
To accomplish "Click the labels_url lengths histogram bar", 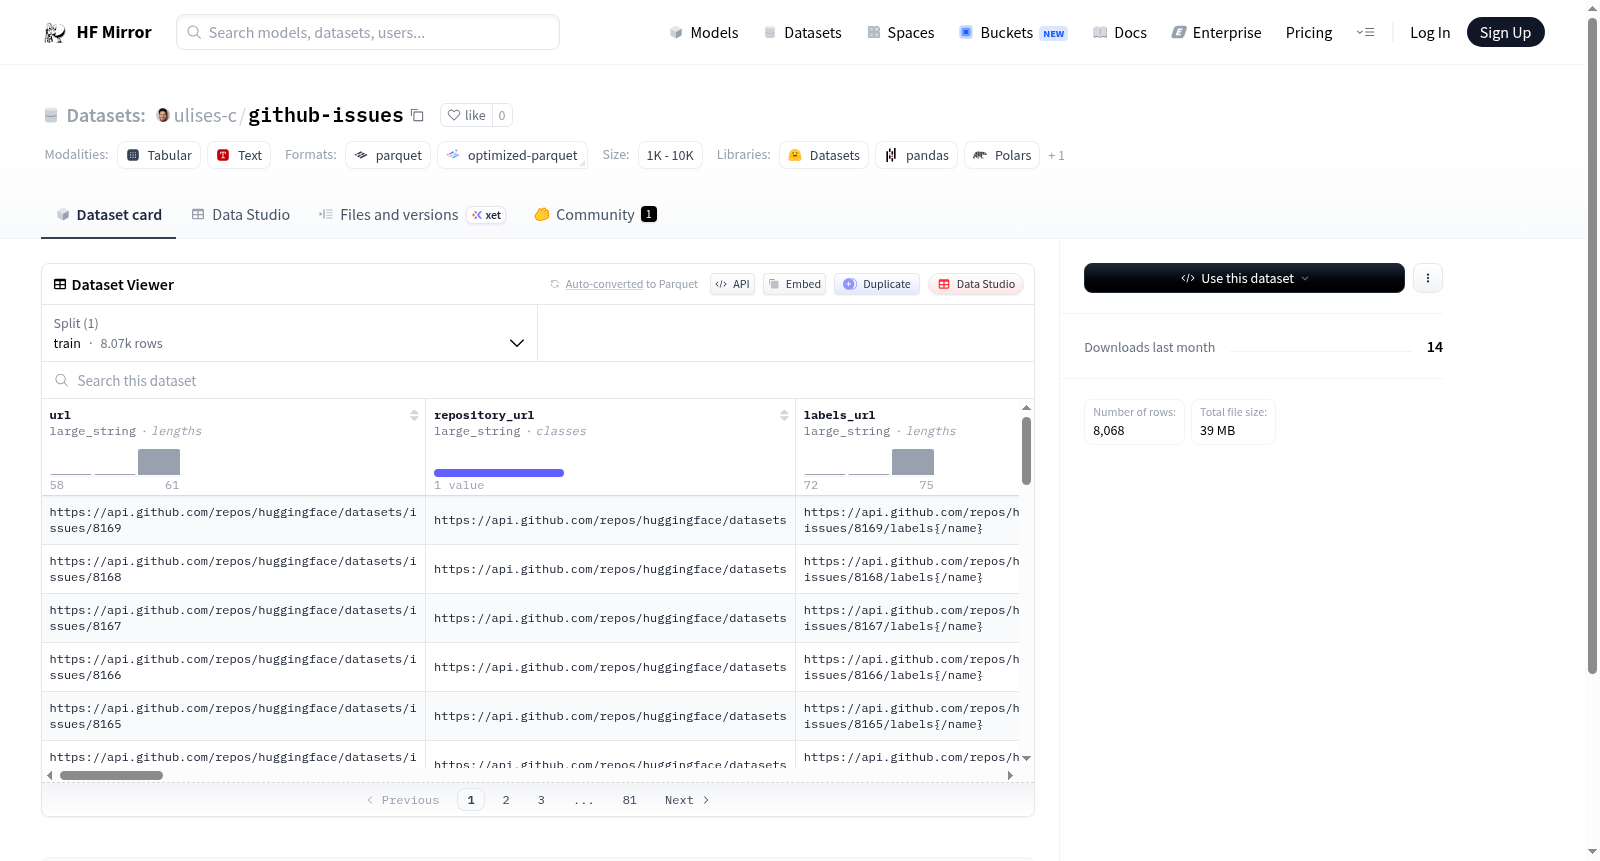I will pyautogui.click(x=913, y=462).
